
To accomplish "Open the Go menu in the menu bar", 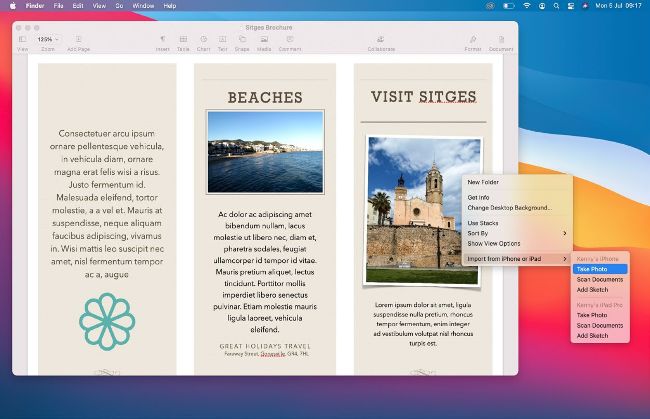I will click(119, 5).
